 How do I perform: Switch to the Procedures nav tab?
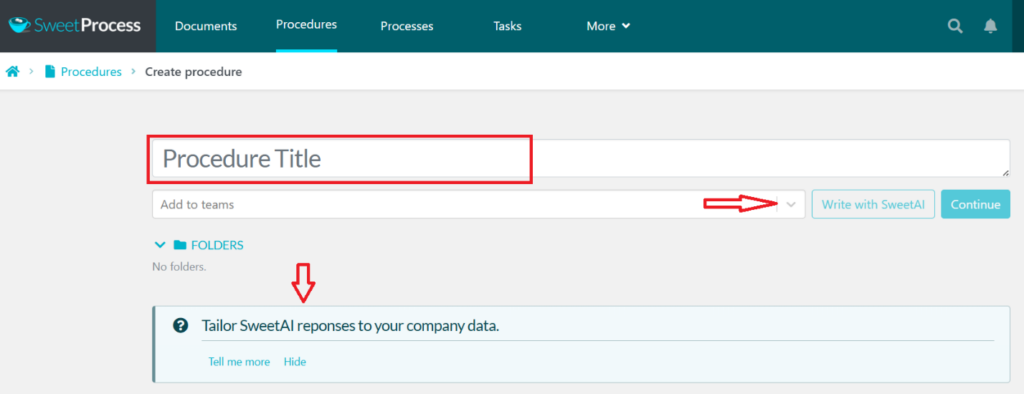(306, 25)
